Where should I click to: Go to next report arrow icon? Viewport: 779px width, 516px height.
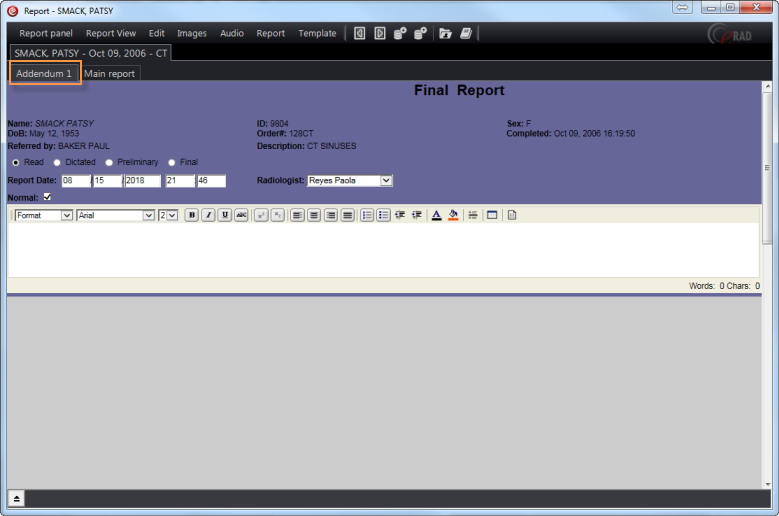(380, 33)
